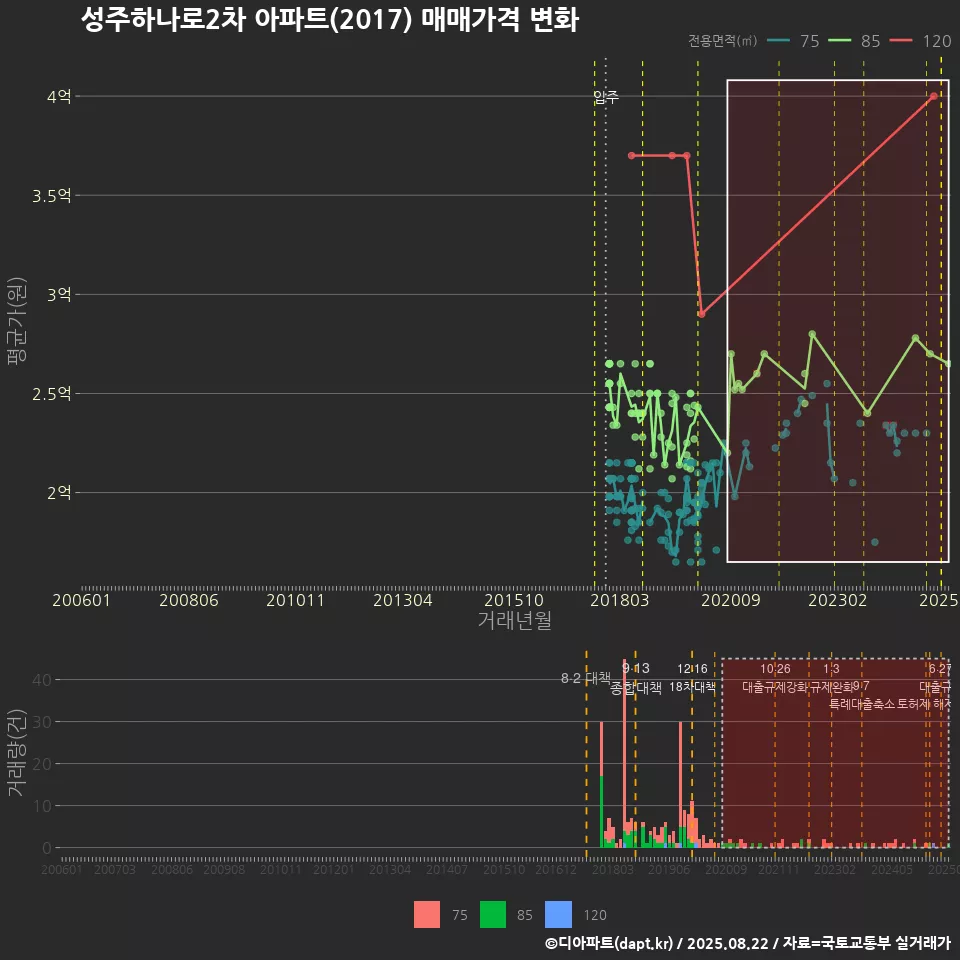This screenshot has height=960, width=960.
Task: Click the '8·2 대책' policy annotation
Action: [x=586, y=678]
